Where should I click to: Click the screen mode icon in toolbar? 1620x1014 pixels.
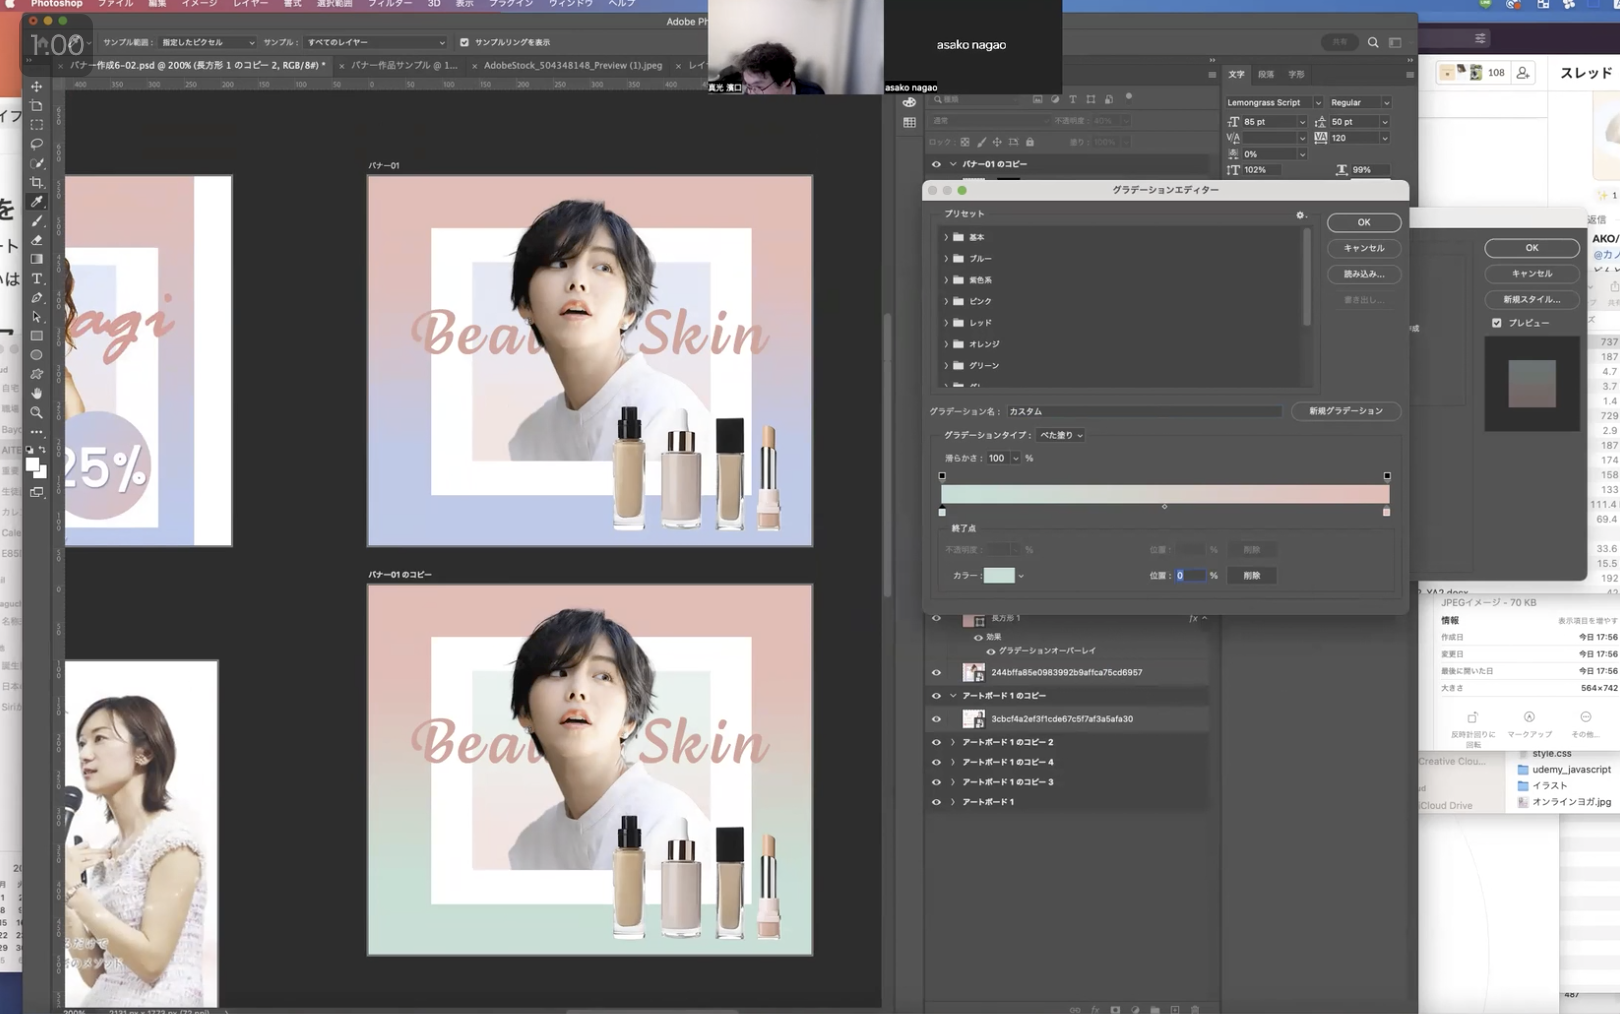point(37,492)
